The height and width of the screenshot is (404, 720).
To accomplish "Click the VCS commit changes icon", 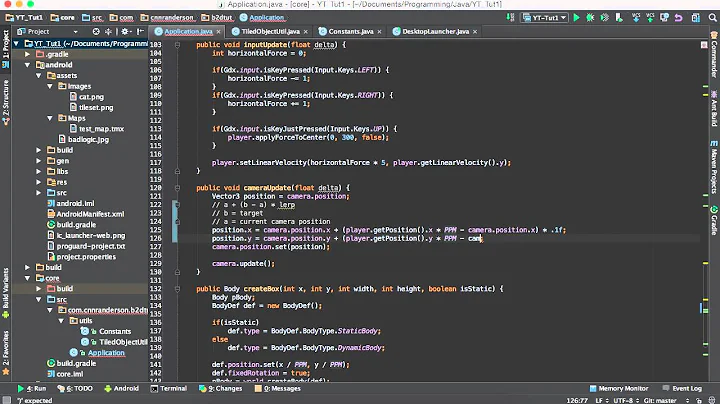I will (x=650, y=17).
